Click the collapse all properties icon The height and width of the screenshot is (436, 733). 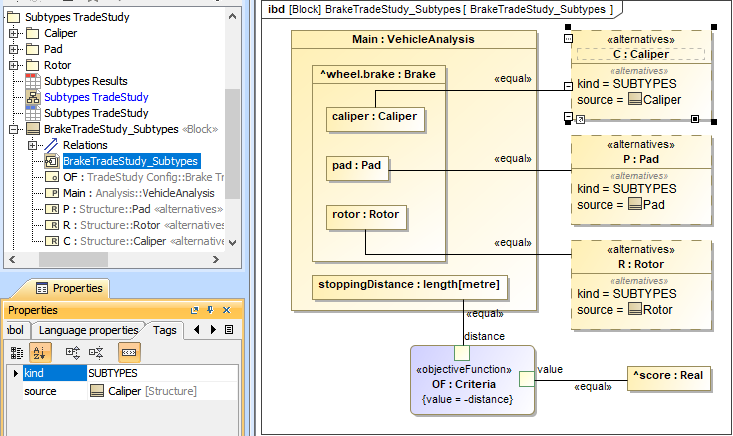point(96,352)
